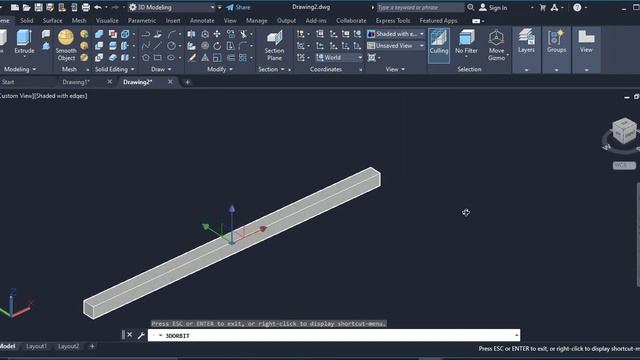This screenshot has height=360, width=640.
Task: Expand the Solid Editing panel
Action: (114, 69)
